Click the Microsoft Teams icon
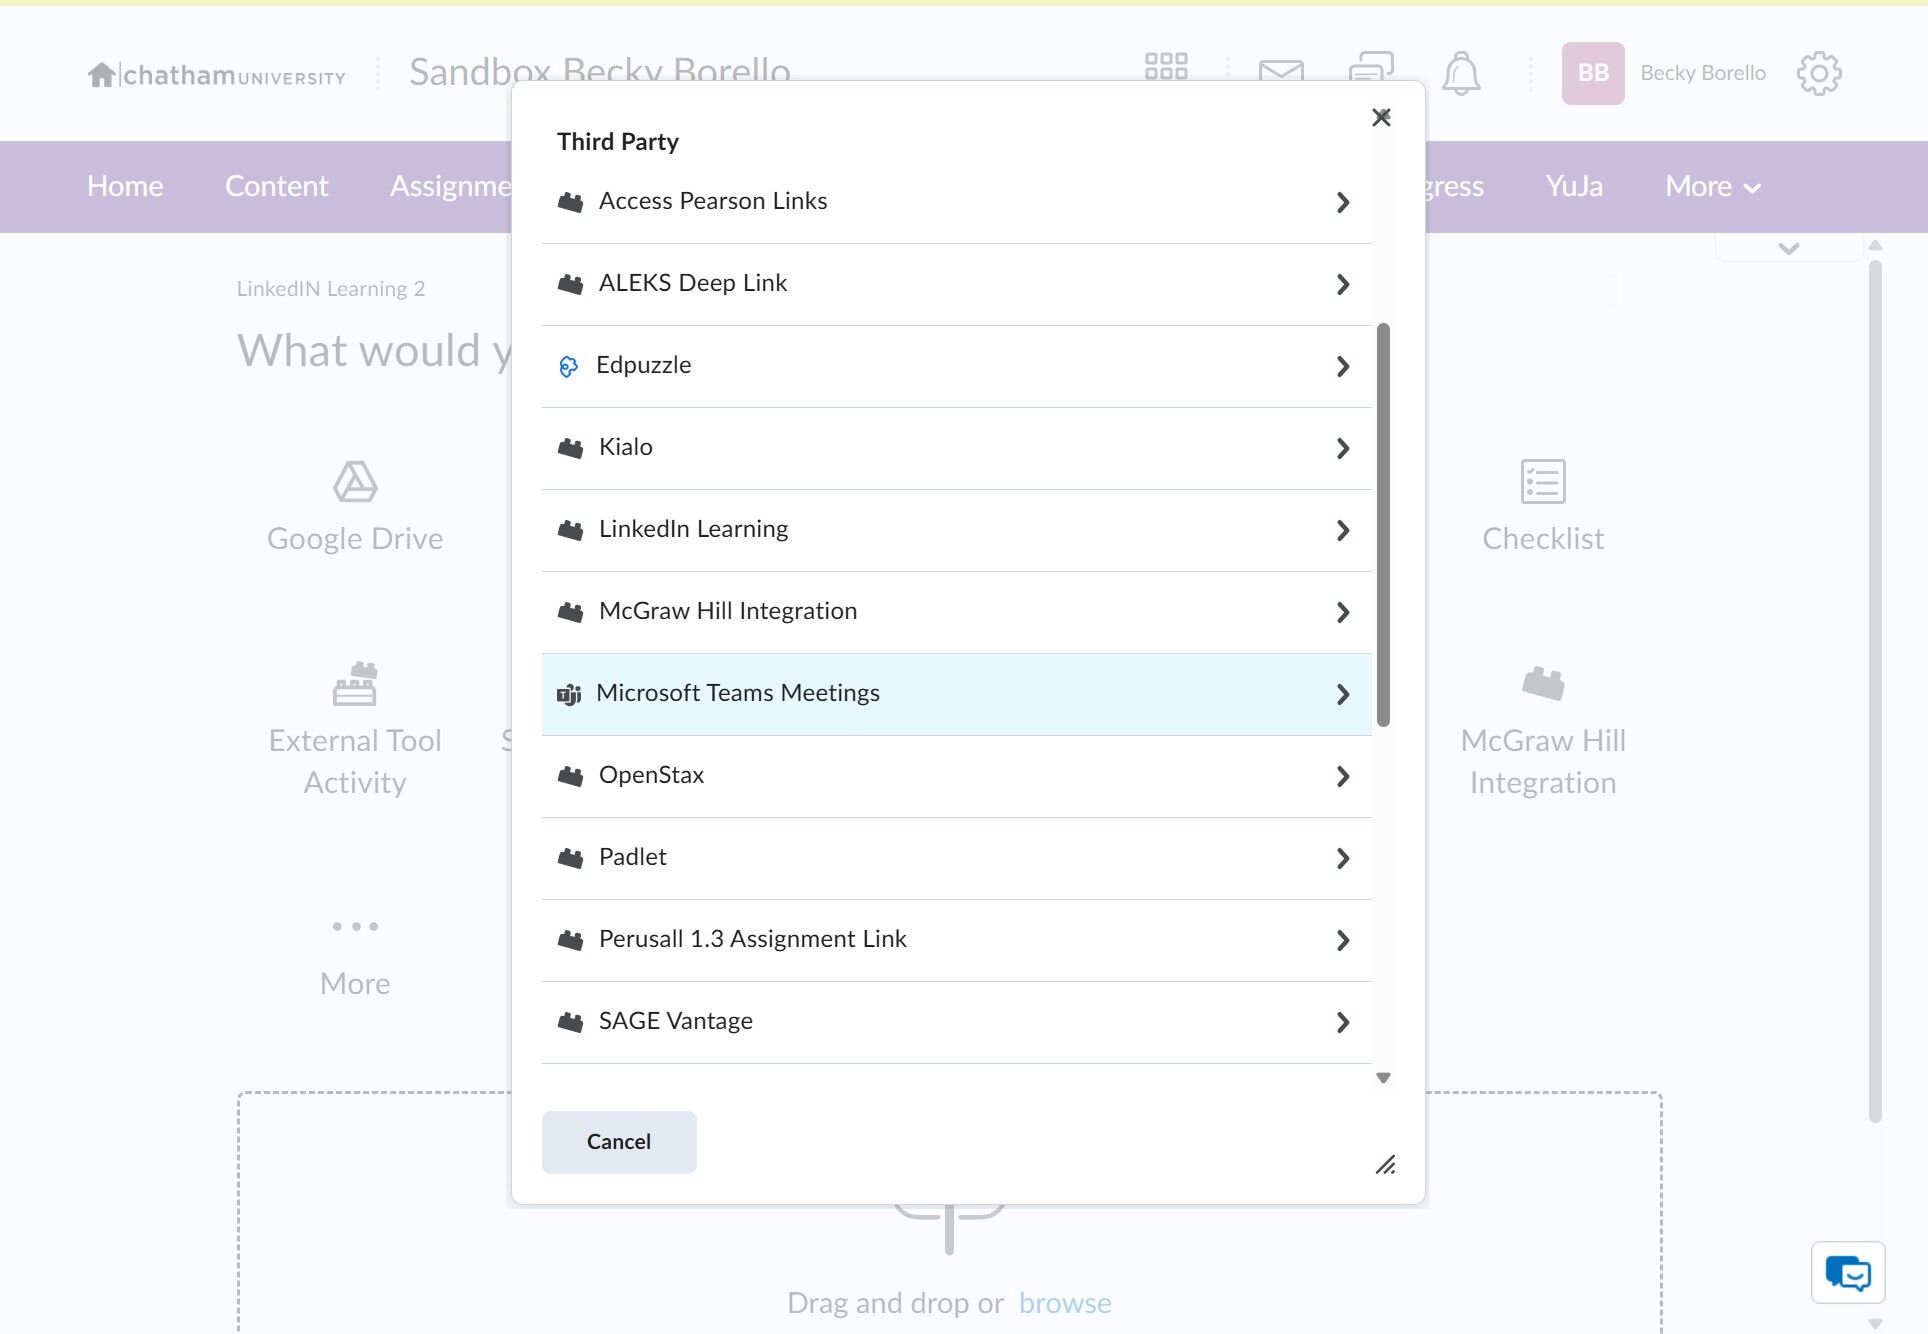 pyautogui.click(x=569, y=694)
